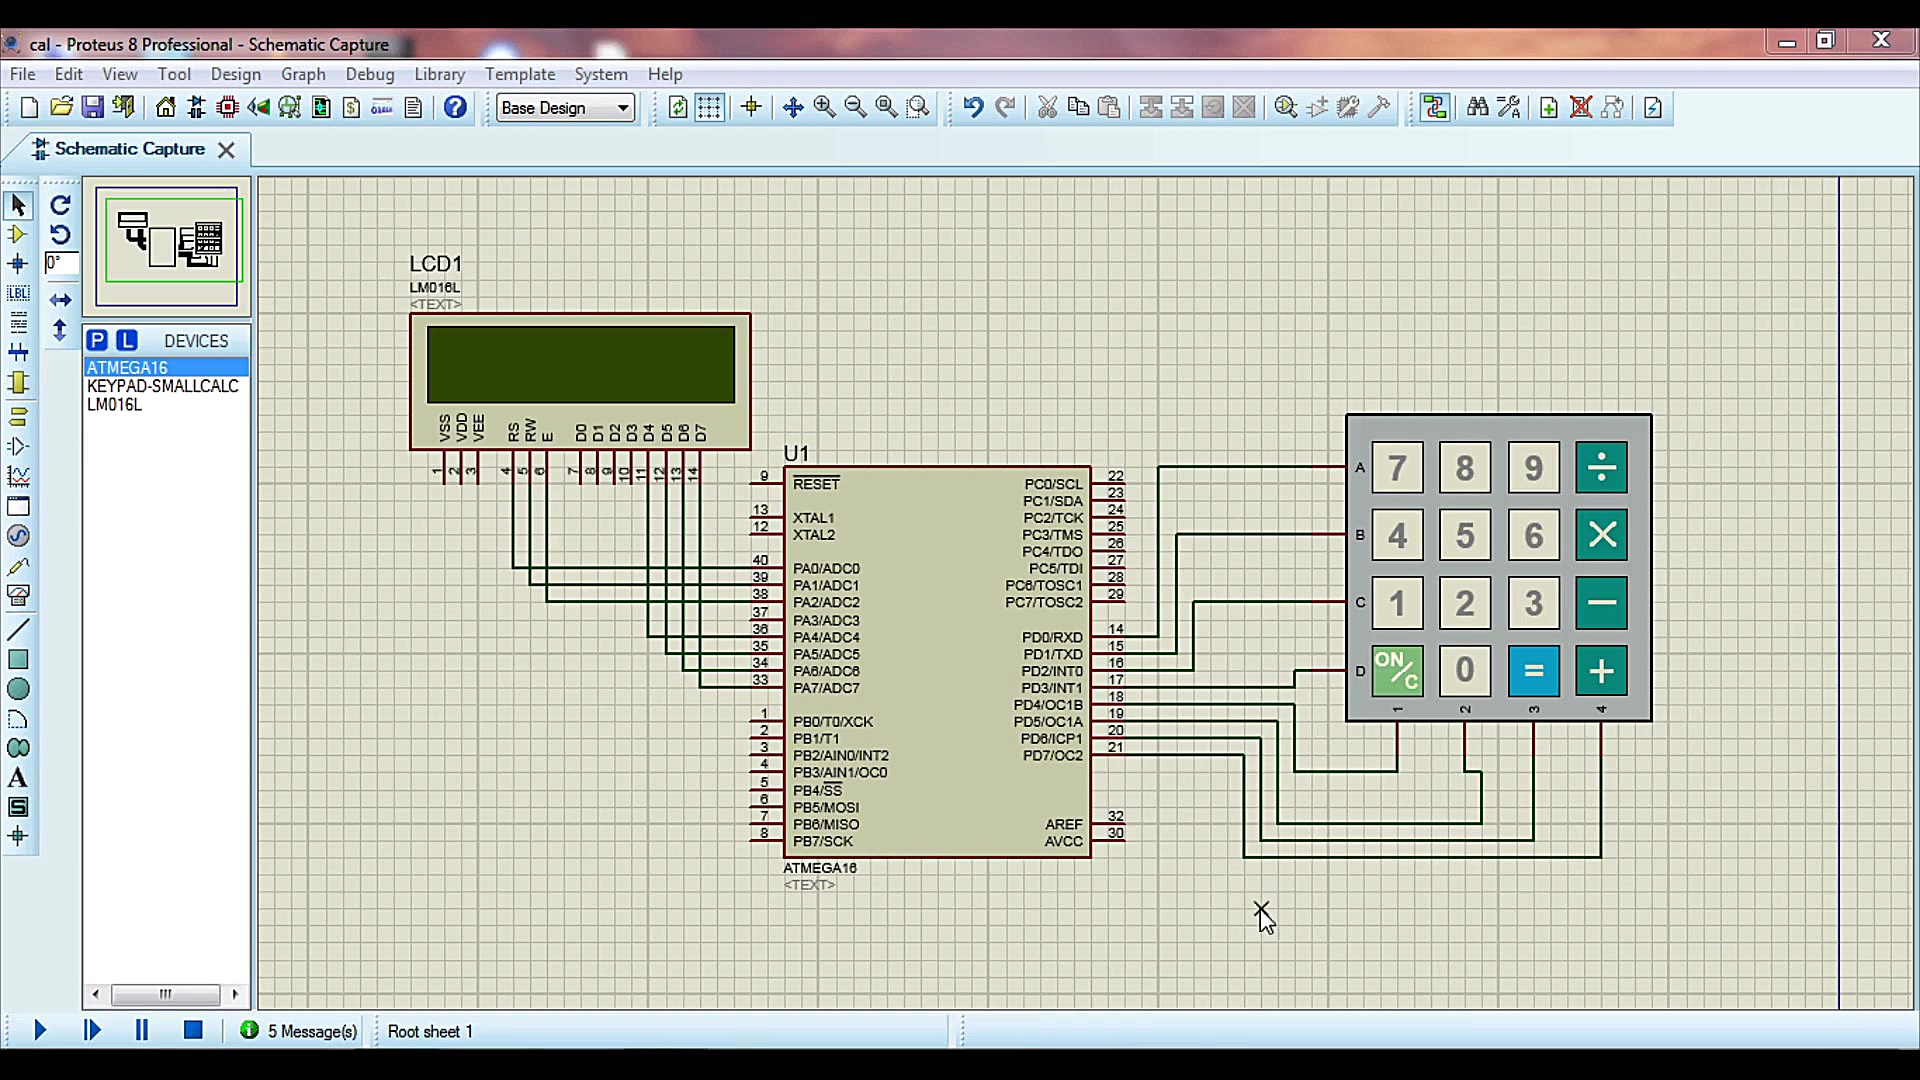This screenshot has width=1920, height=1080.
Task: Open the Library menu
Action: [x=439, y=74]
